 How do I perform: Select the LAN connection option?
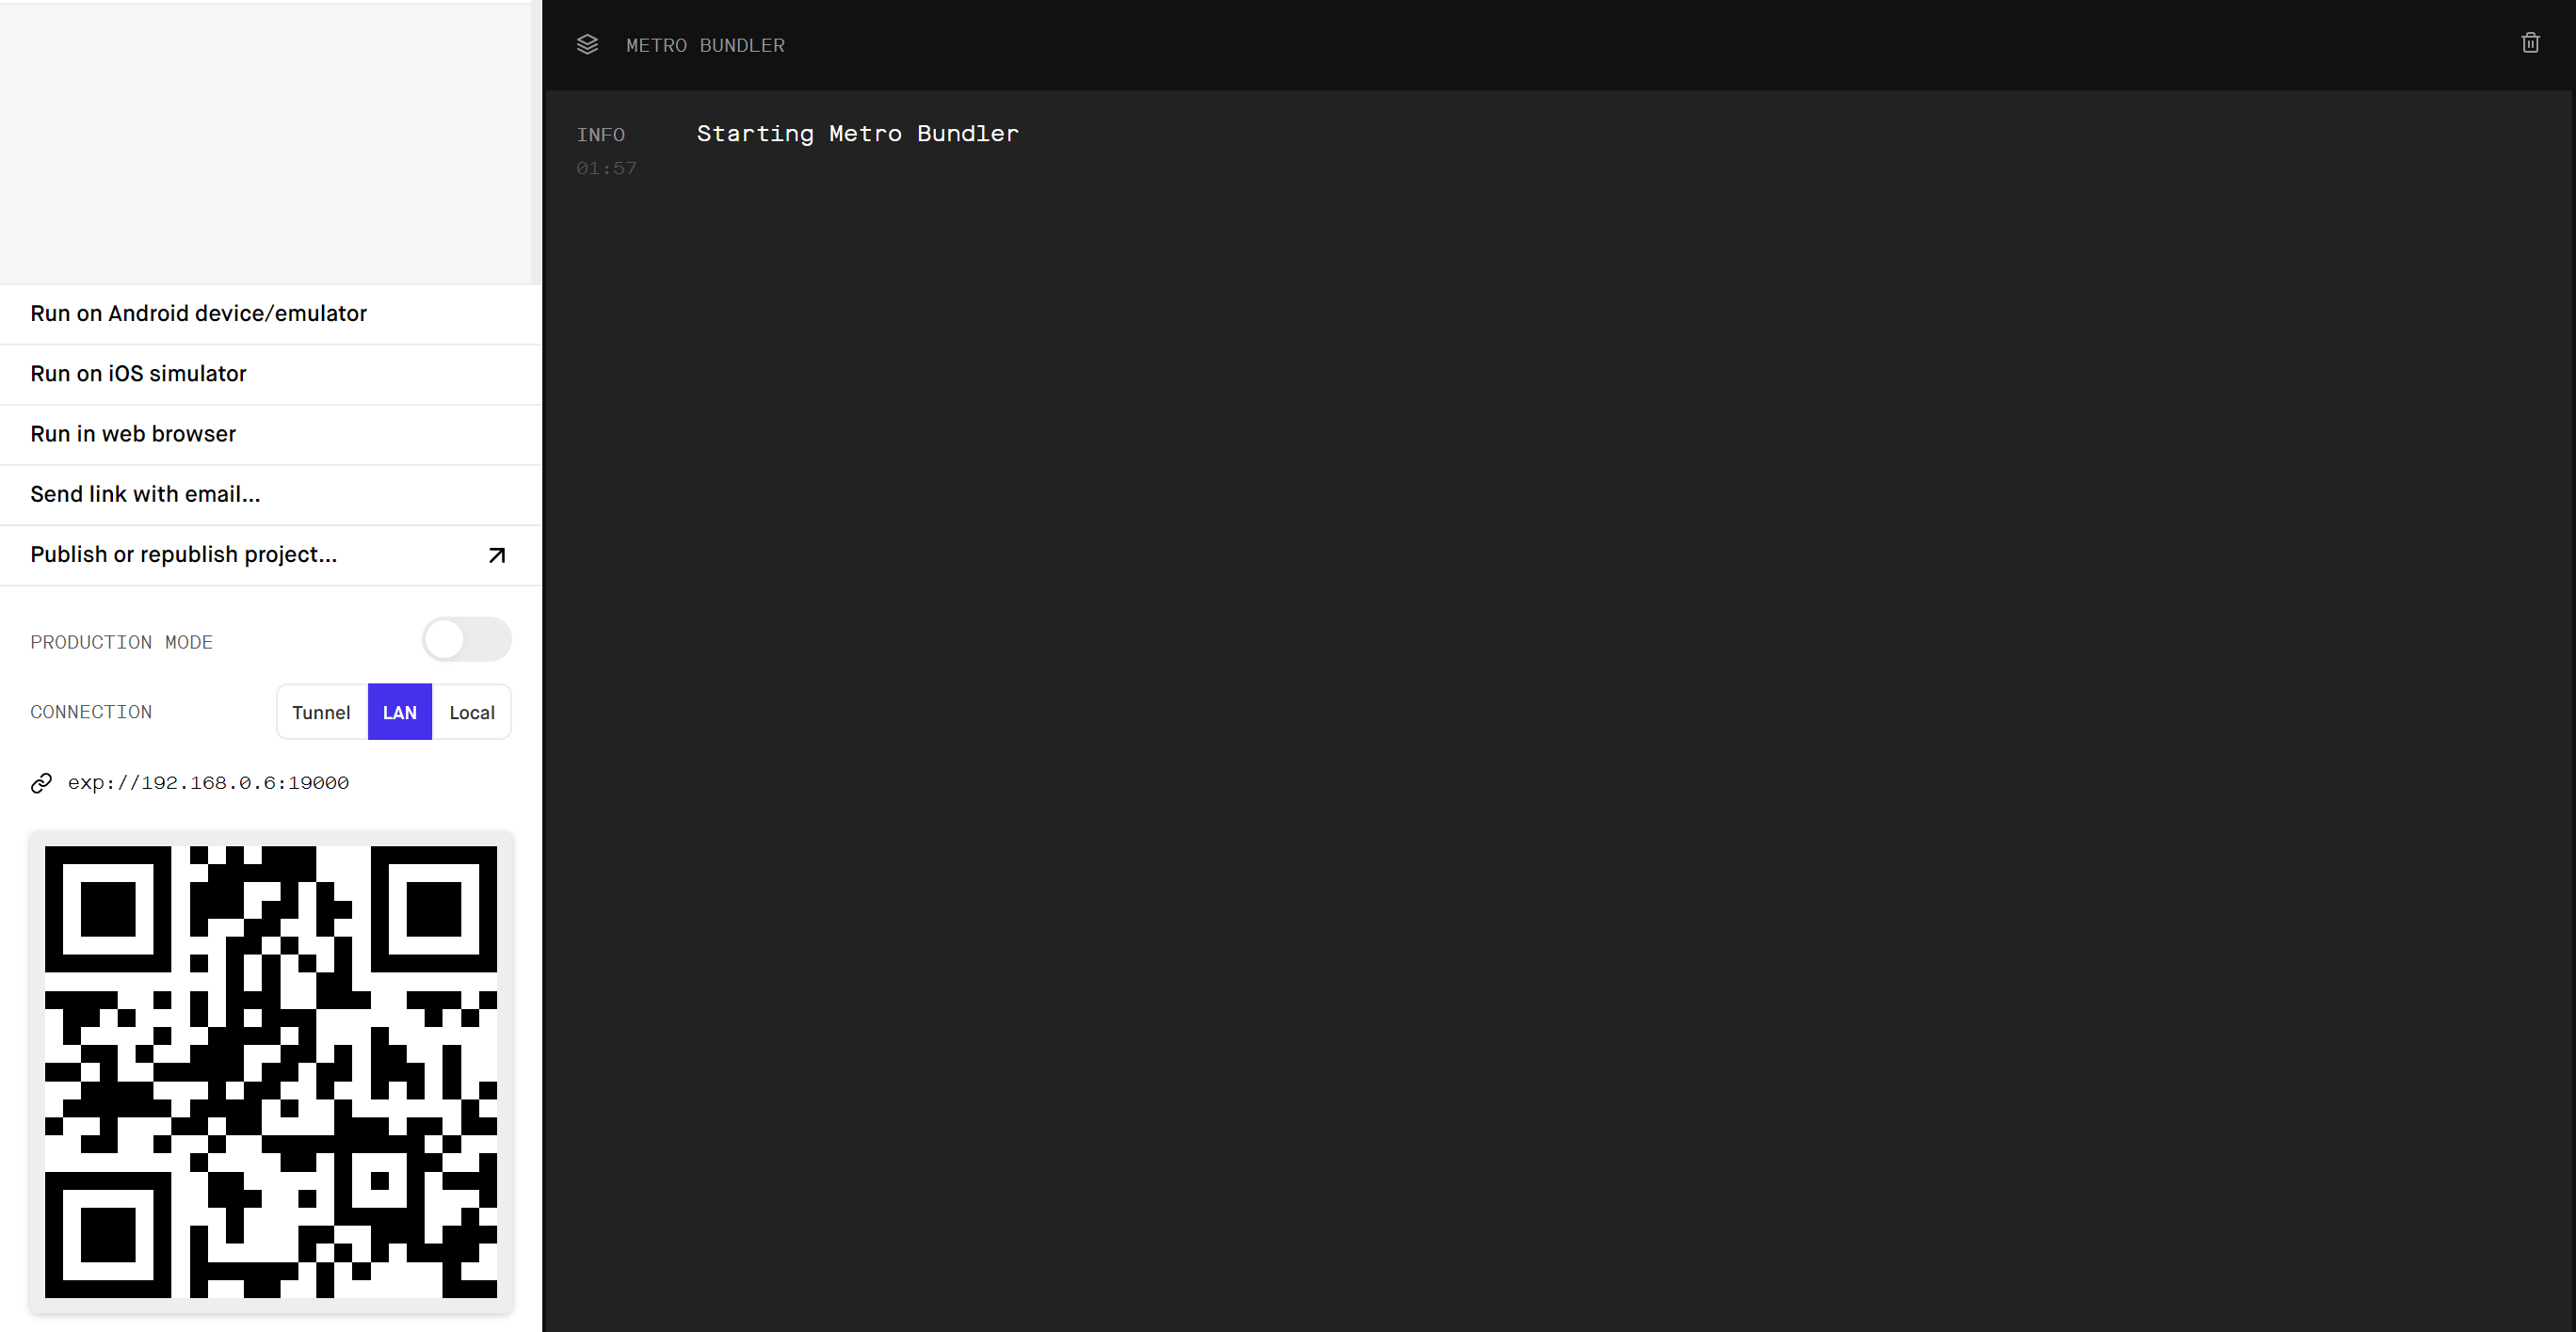click(x=400, y=712)
